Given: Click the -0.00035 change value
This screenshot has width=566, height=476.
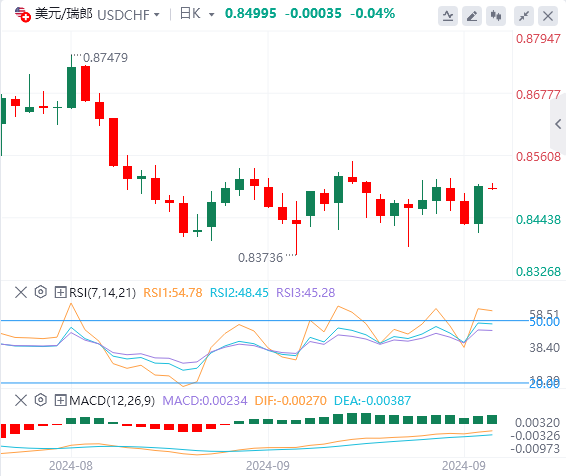Looking at the screenshot, I should (313, 14).
